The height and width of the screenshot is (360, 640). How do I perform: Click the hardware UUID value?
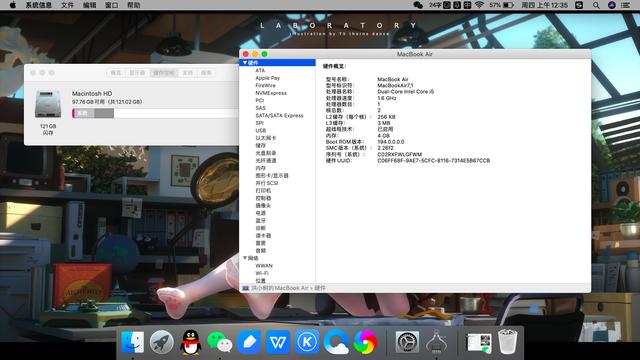tap(433, 160)
